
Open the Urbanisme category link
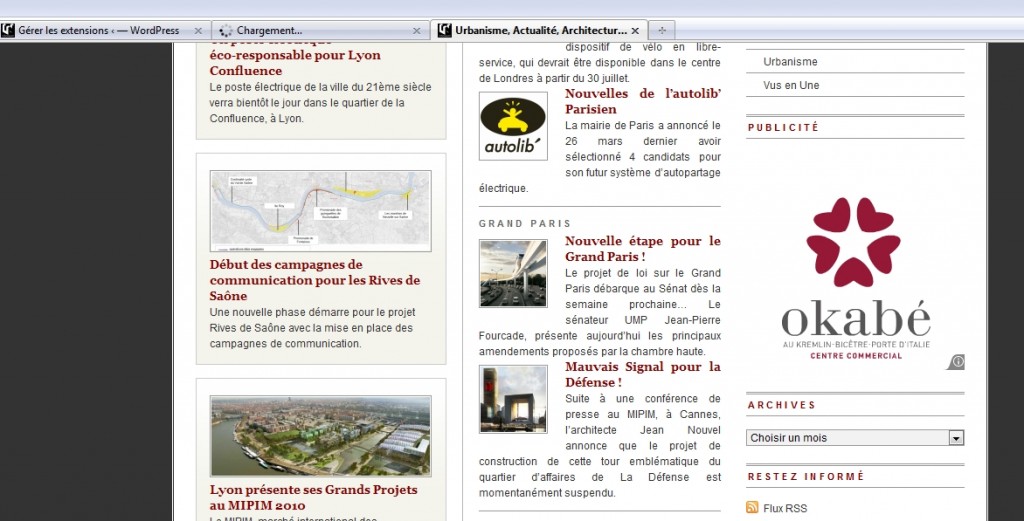[790, 62]
